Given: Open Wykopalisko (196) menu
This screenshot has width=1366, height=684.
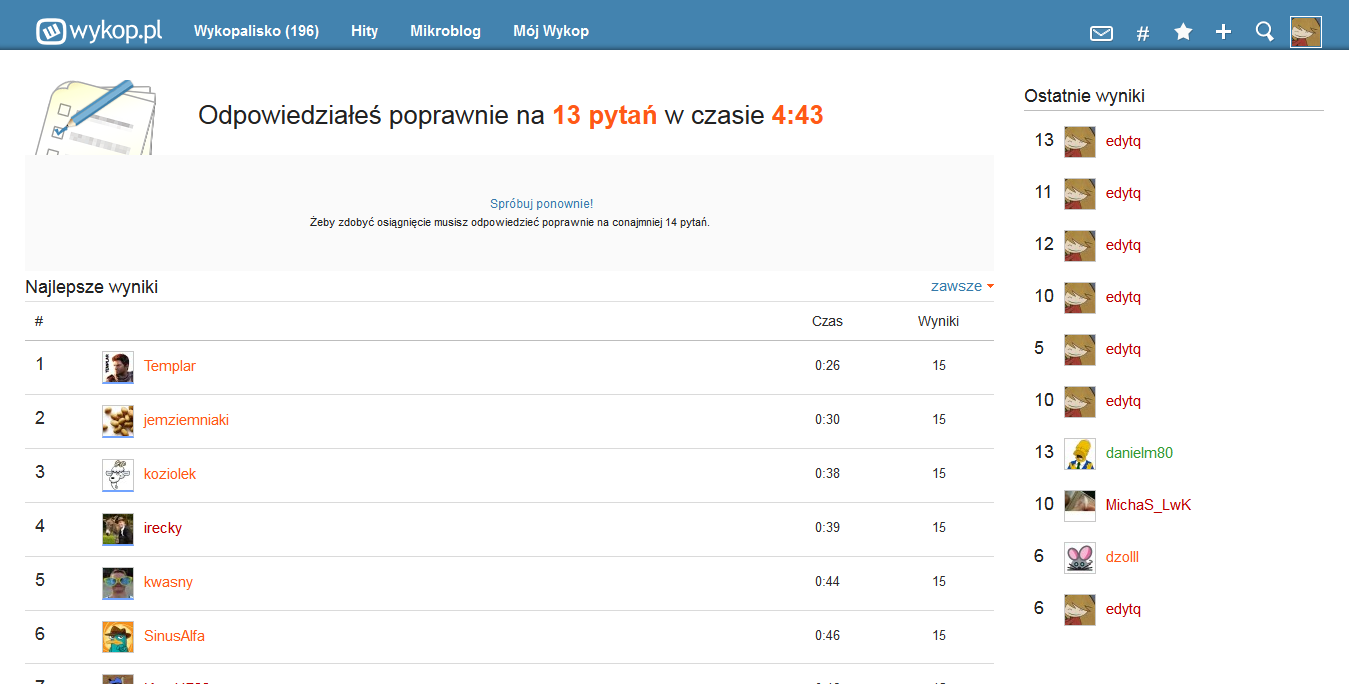Looking at the screenshot, I should coord(256,31).
